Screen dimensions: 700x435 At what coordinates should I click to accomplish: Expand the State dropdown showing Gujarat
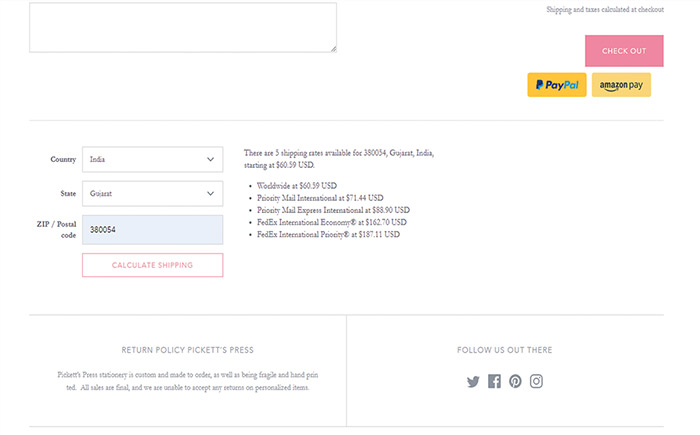152,194
